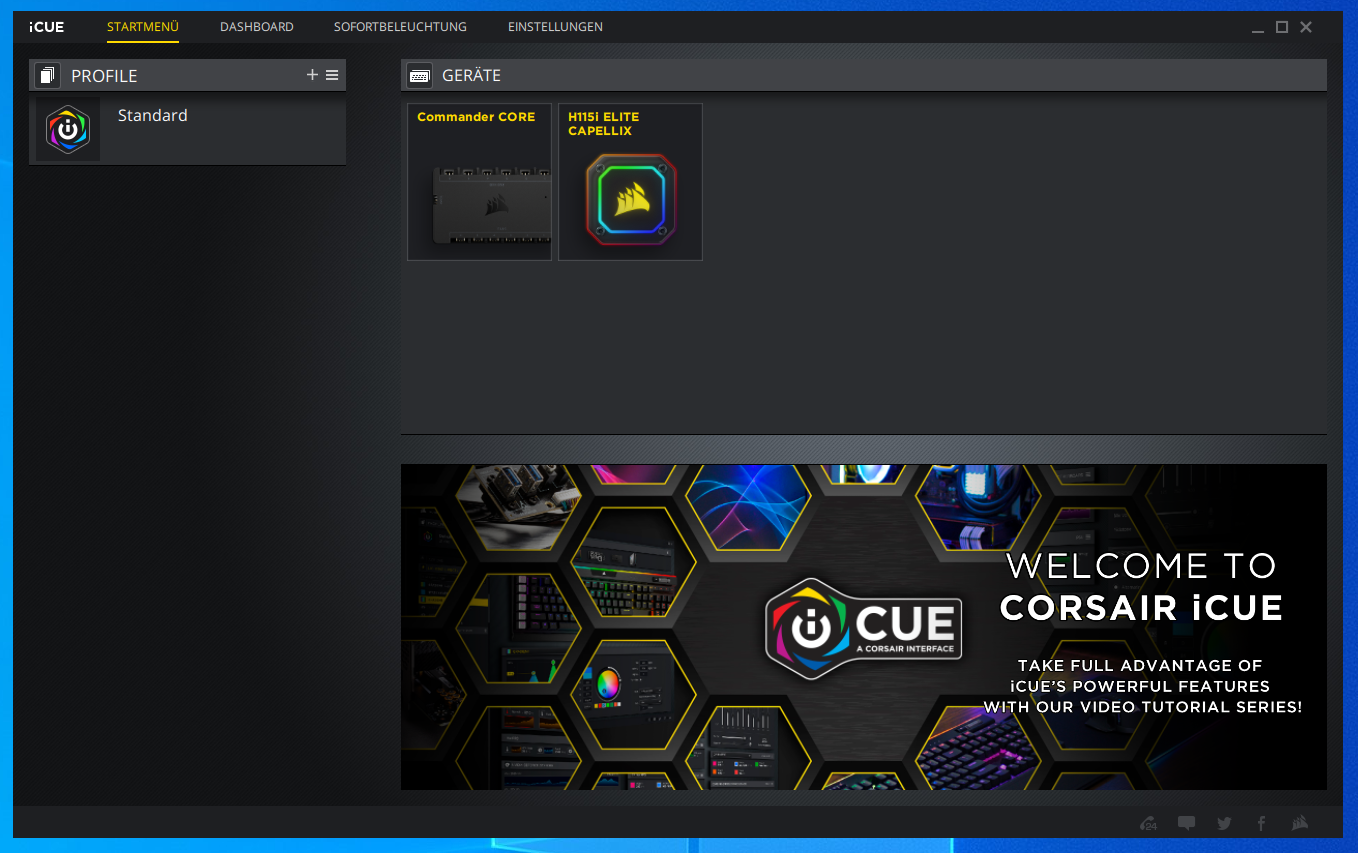This screenshot has width=1358, height=853.
Task: Click the Corsair sails logo icon
Action: pyautogui.click(x=1299, y=823)
